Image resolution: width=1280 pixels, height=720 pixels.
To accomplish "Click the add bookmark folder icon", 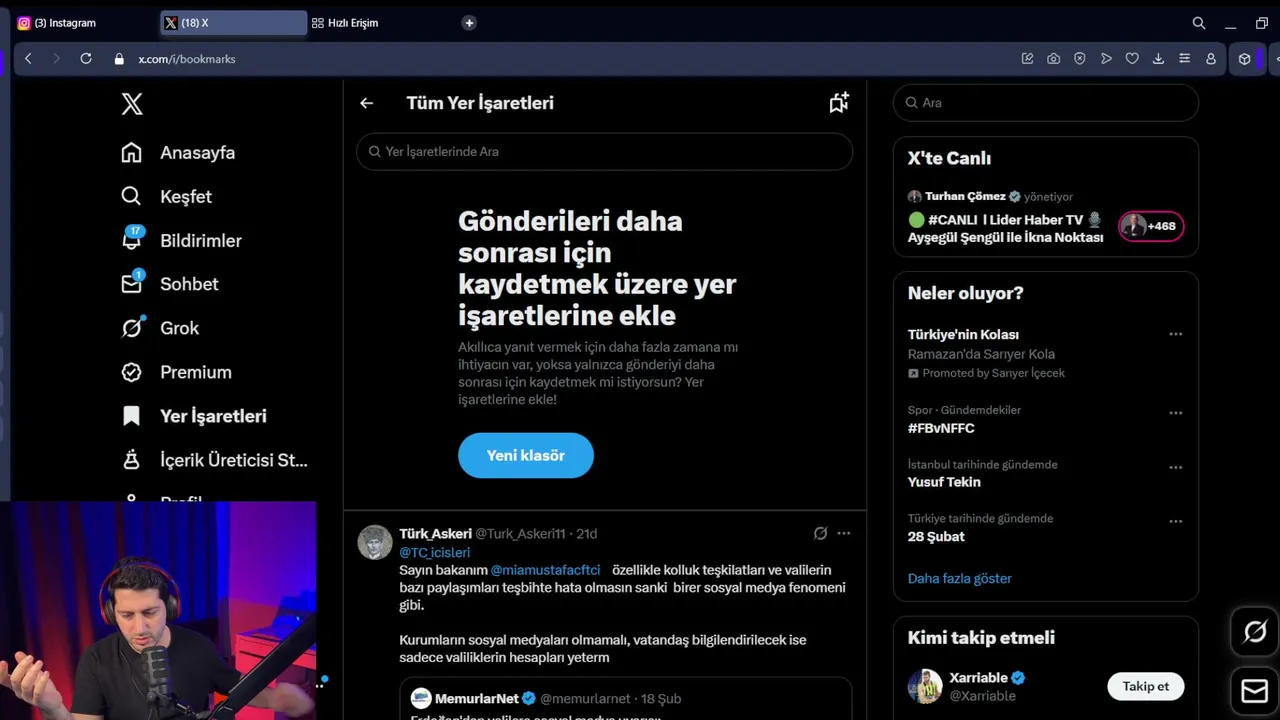I will 839,103.
